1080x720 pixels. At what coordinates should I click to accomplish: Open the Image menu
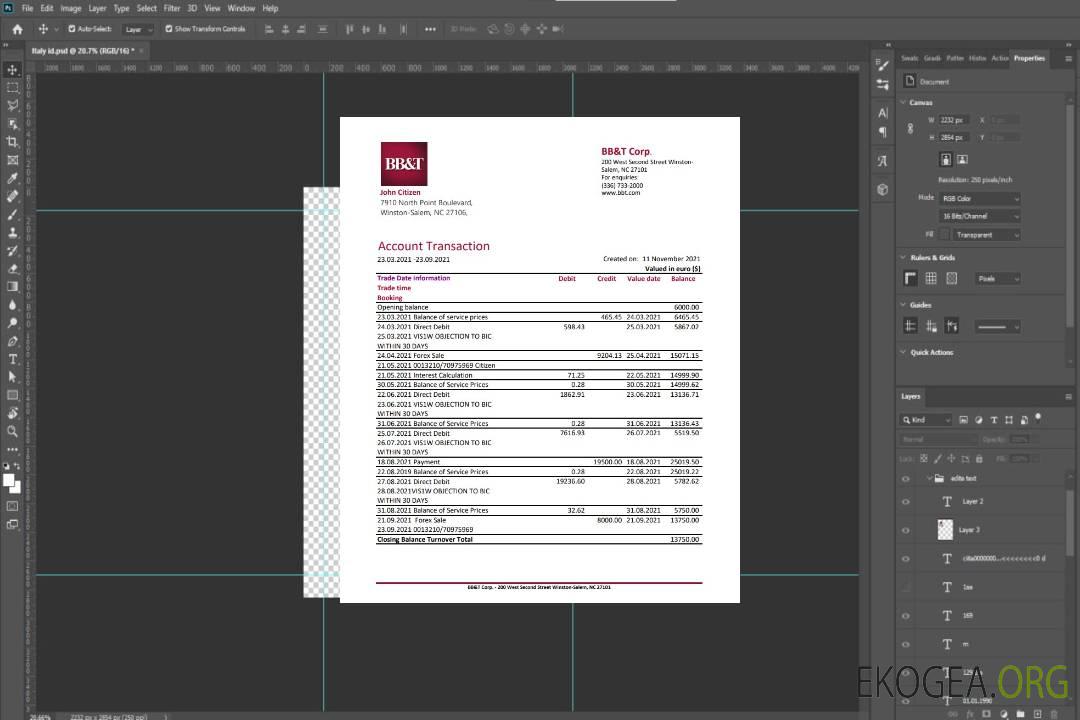click(70, 8)
